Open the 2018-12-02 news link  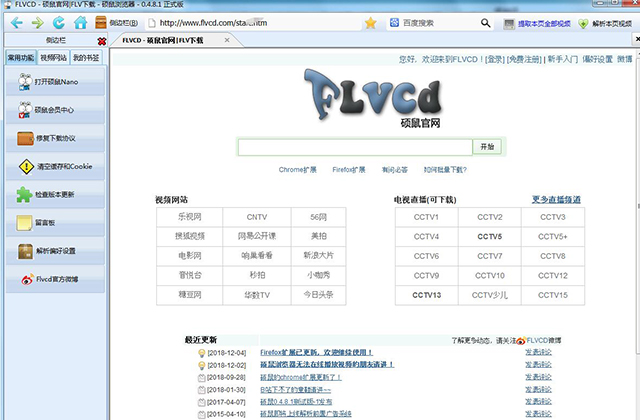[327, 364]
